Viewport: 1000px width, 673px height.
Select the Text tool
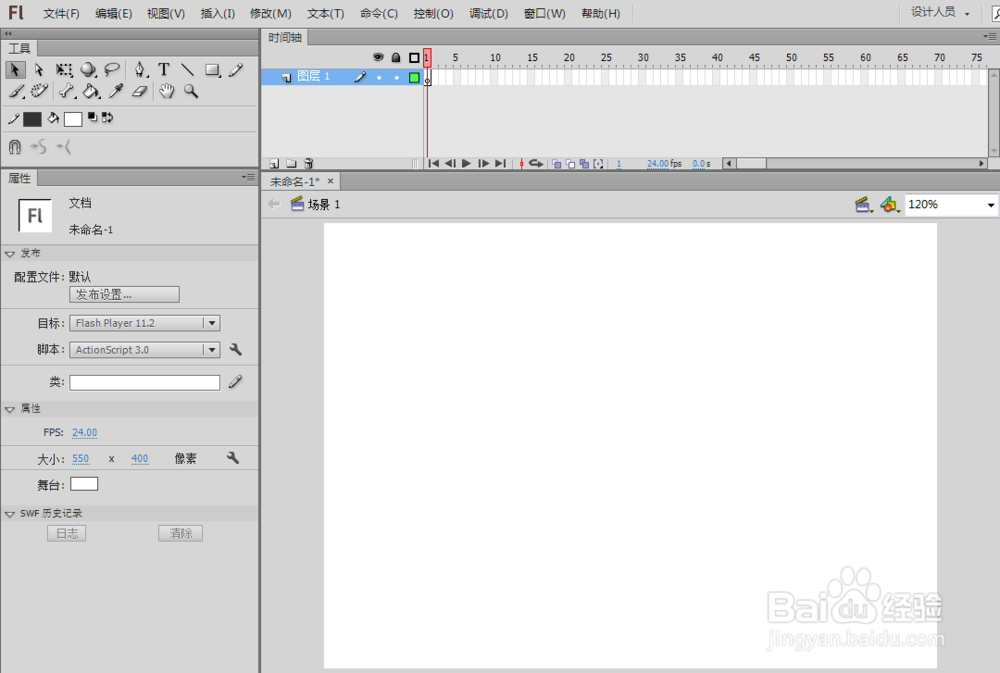tap(164, 69)
